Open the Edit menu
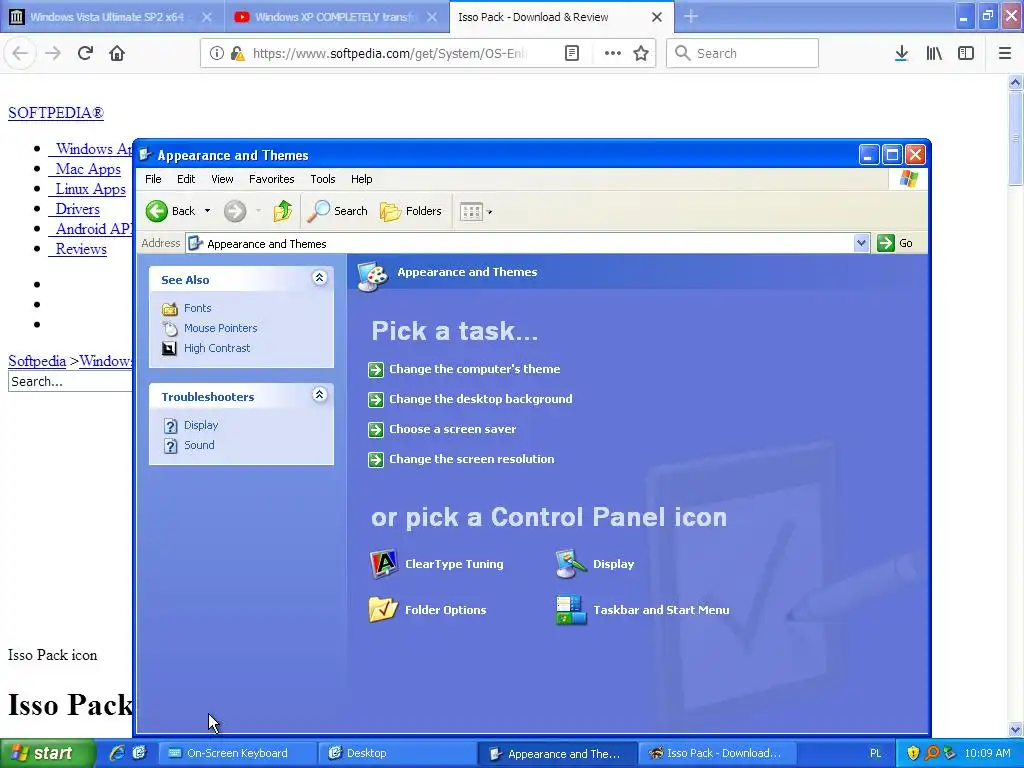The image size is (1024, 768). click(185, 179)
